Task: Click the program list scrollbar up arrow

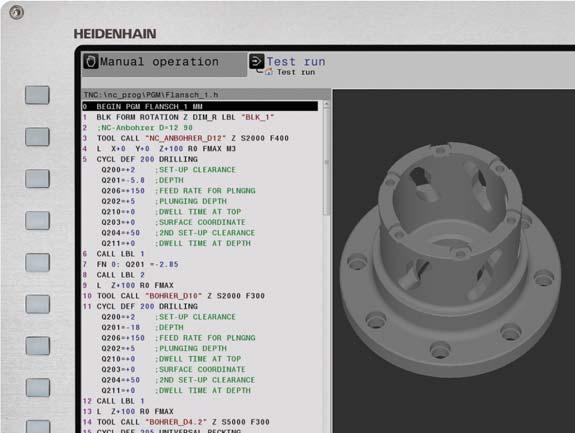Action: (x=326, y=104)
